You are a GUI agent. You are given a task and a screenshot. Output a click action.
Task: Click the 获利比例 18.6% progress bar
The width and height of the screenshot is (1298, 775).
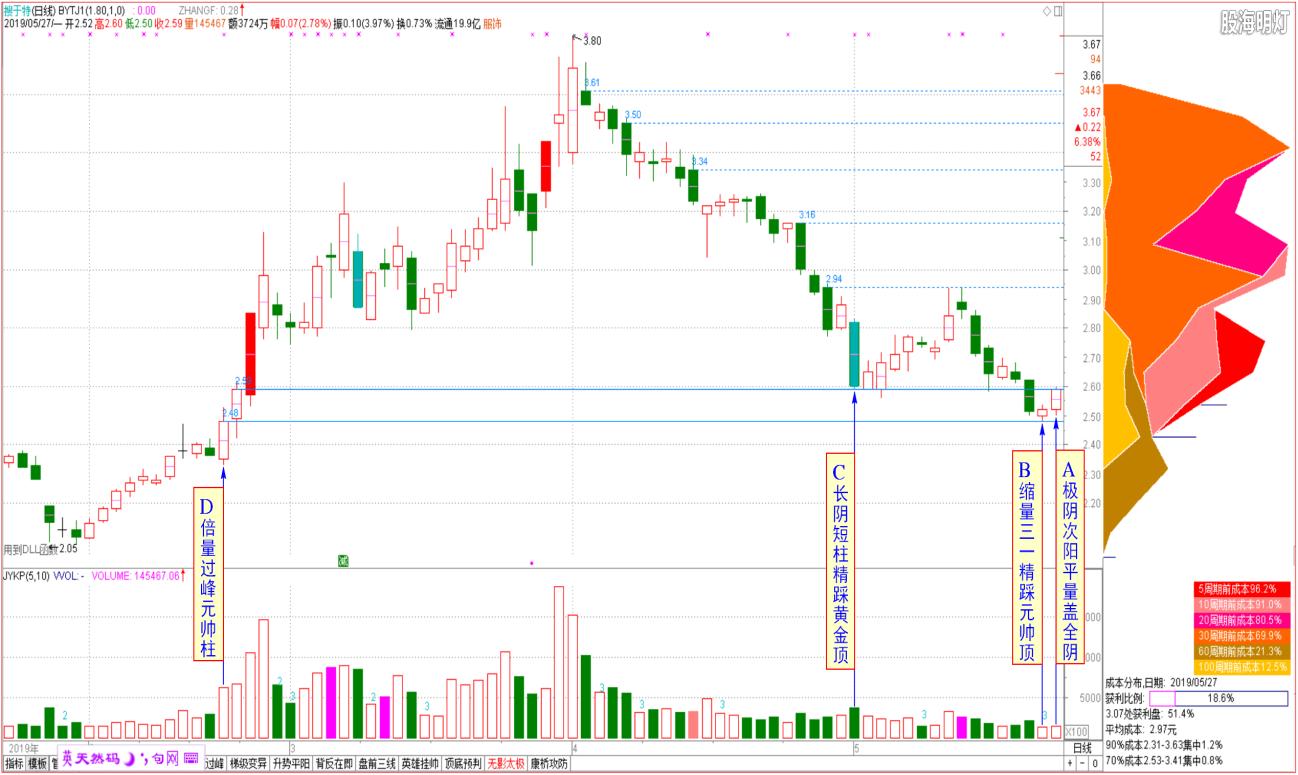[1218, 698]
